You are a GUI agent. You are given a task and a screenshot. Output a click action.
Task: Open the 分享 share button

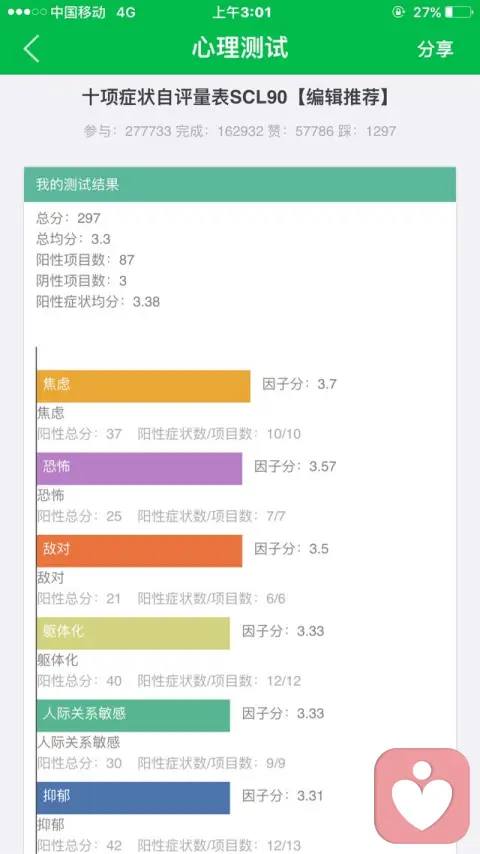click(435, 48)
